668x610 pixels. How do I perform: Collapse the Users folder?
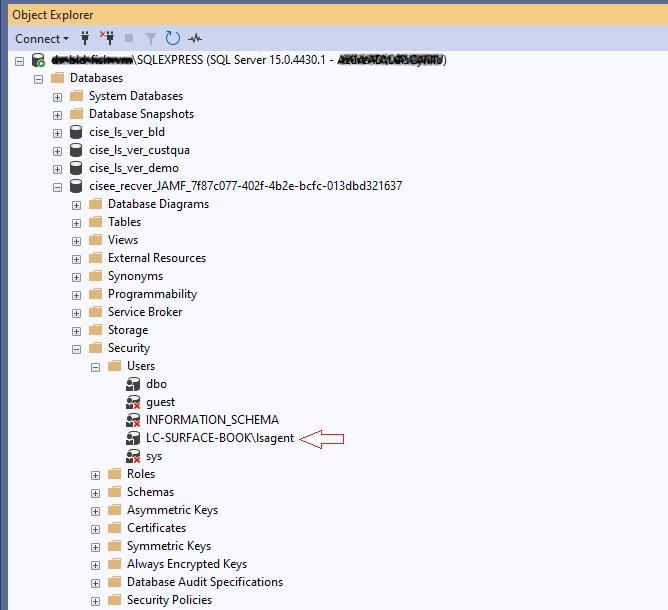point(95,367)
